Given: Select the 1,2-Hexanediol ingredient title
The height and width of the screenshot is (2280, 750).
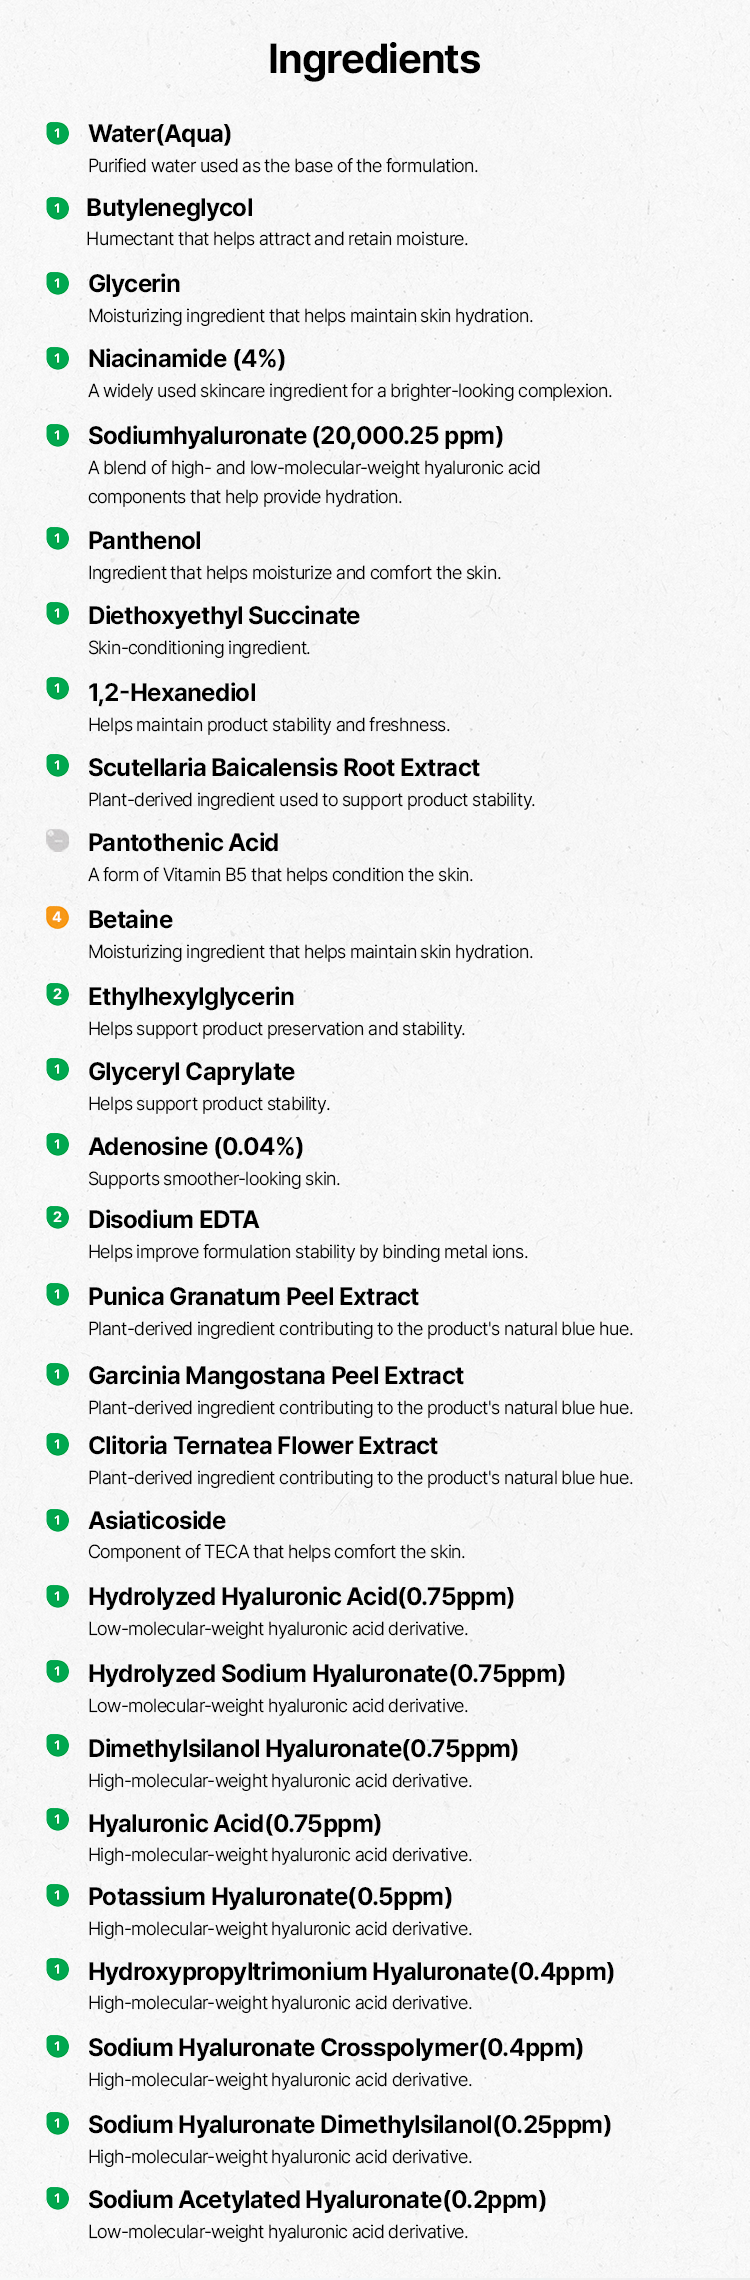Looking at the screenshot, I should [x=172, y=692].
